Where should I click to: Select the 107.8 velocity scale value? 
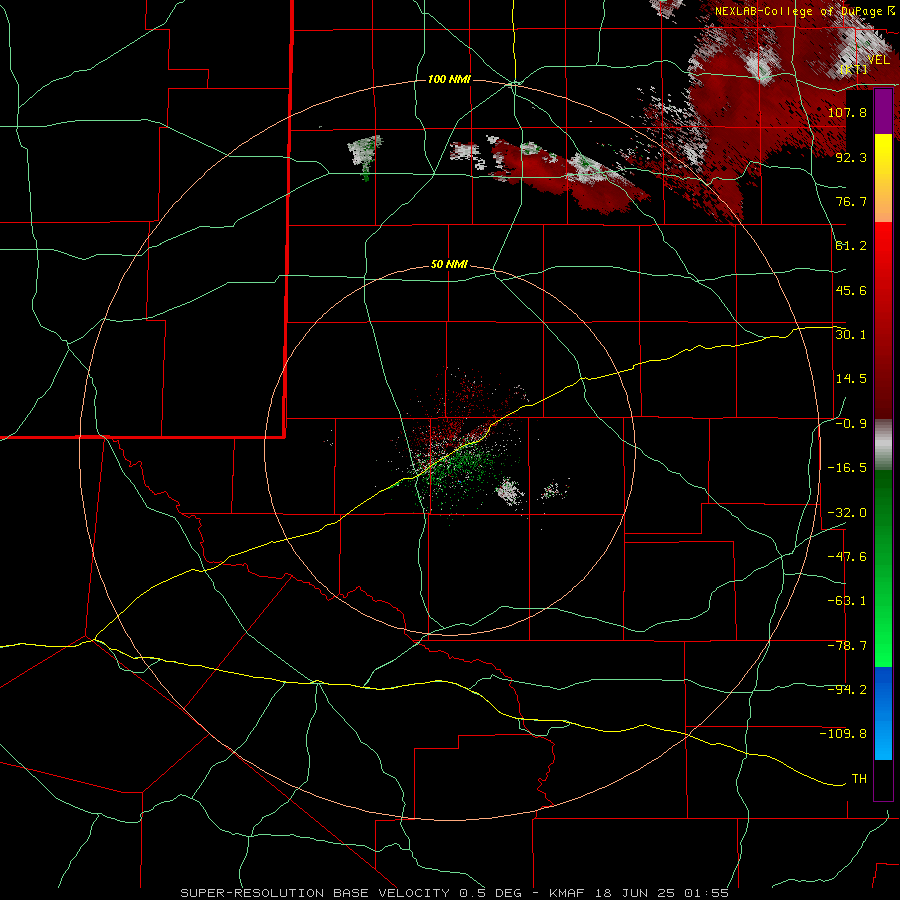click(x=847, y=112)
